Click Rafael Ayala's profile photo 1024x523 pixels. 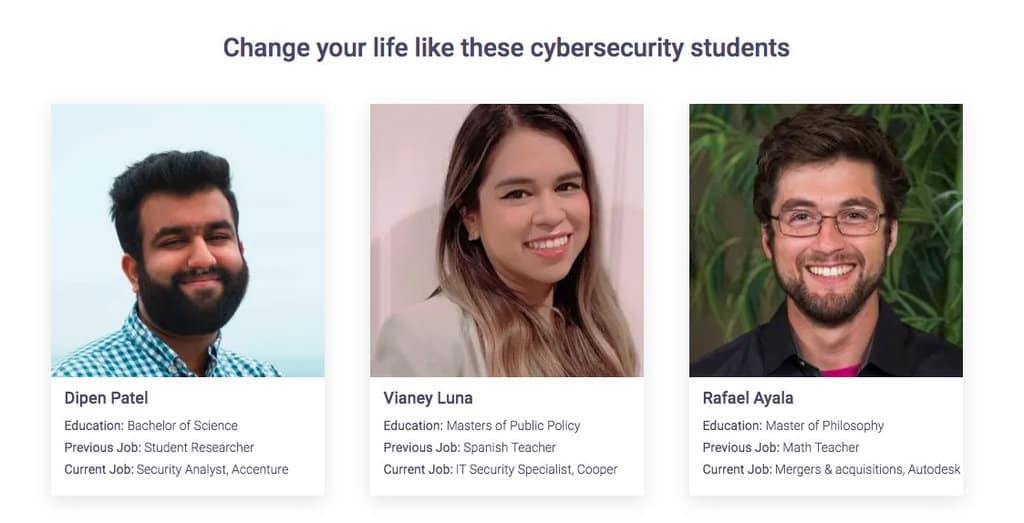pyautogui.click(x=825, y=240)
